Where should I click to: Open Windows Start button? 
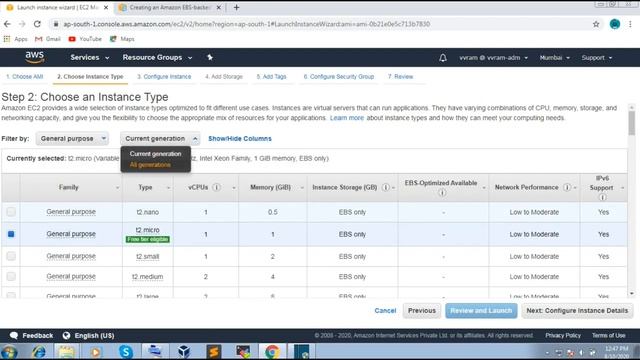tap(9, 352)
